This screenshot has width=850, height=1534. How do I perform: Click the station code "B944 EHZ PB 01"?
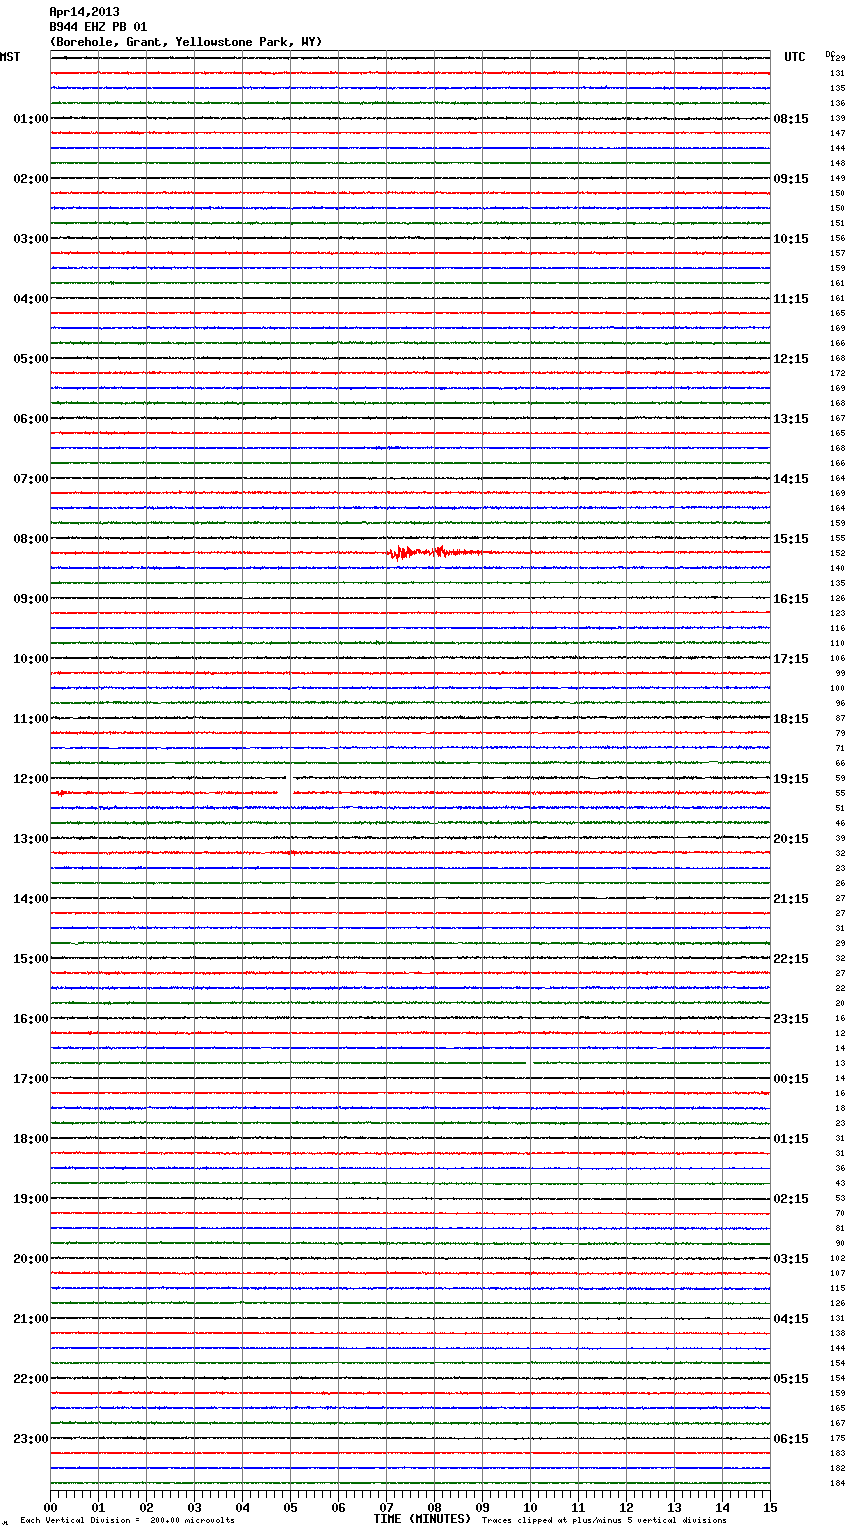98,27
